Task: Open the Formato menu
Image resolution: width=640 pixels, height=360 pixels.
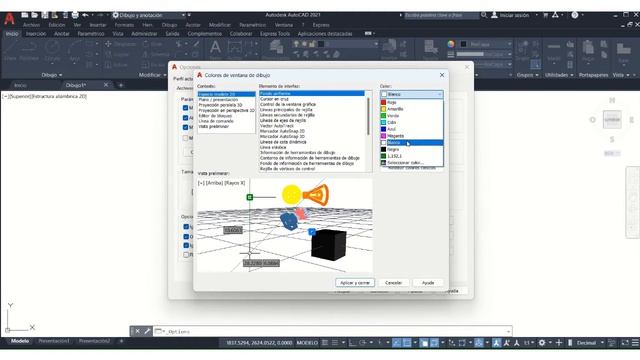Action: coord(124,25)
